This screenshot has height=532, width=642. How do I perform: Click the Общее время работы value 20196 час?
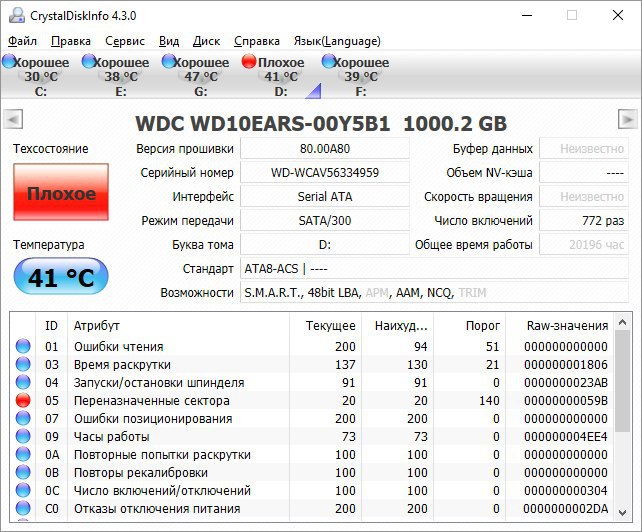(x=584, y=244)
